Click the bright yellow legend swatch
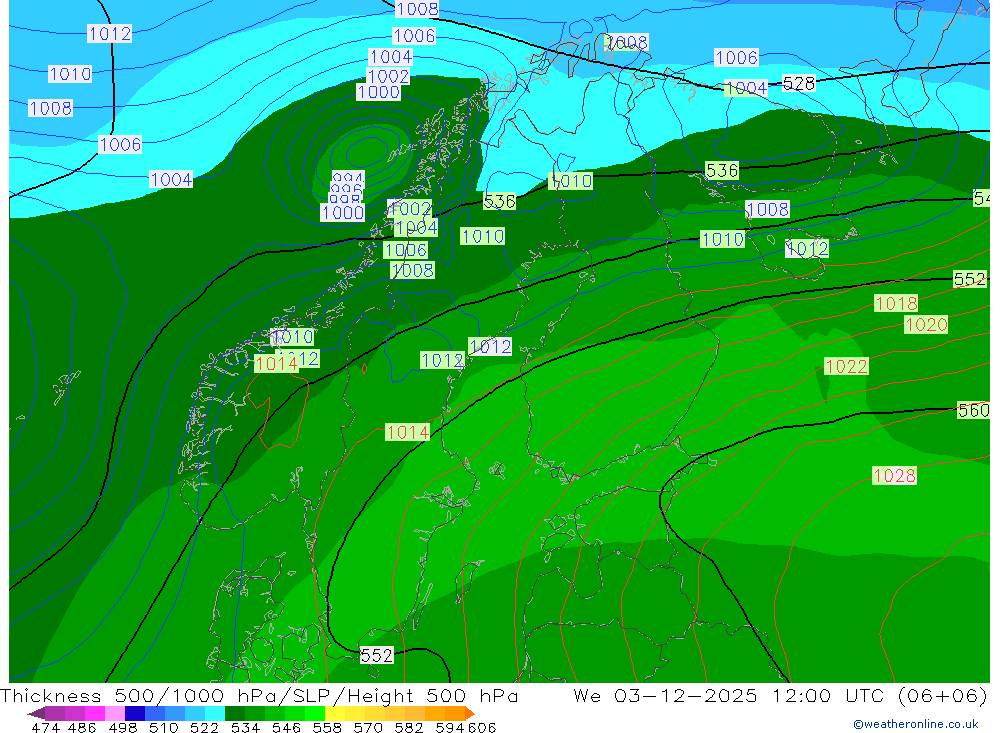This screenshot has height=733, width=1000. pyautogui.click(x=335, y=713)
